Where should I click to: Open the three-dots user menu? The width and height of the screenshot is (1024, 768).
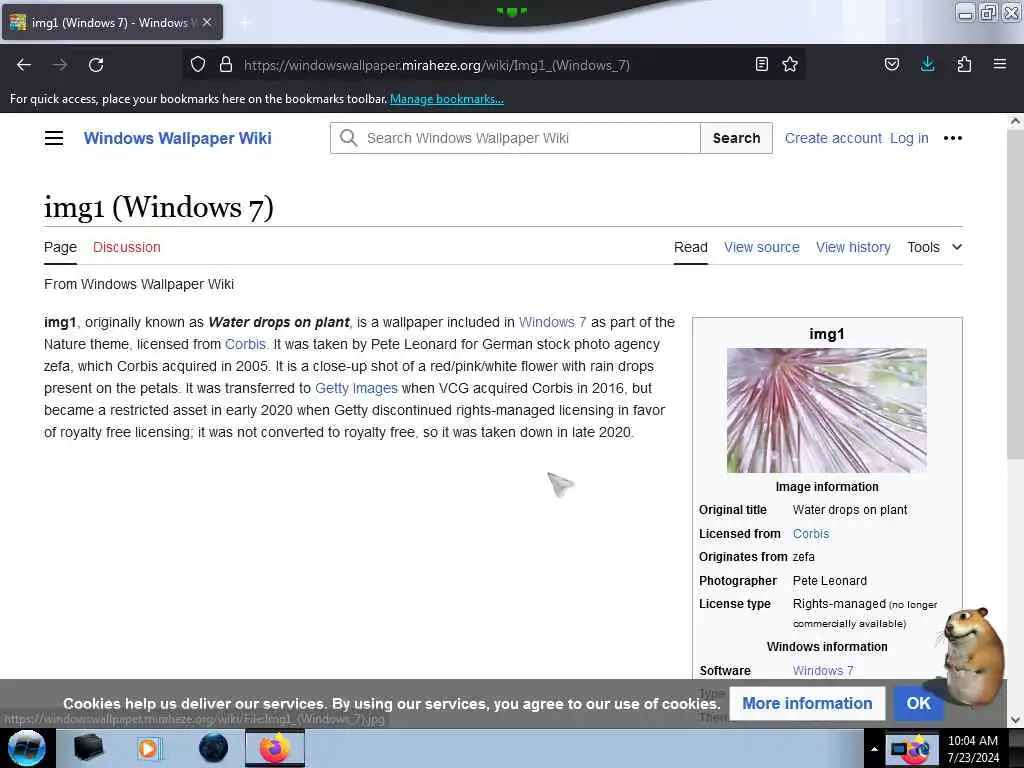coord(953,138)
